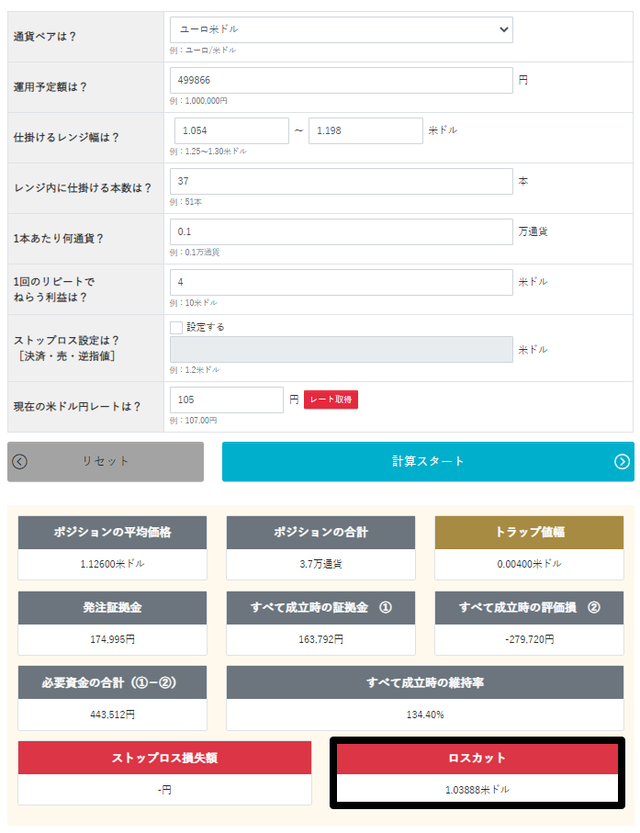
Task: Click the 1本あたり何通貨？ label
Action: click(x=58, y=239)
